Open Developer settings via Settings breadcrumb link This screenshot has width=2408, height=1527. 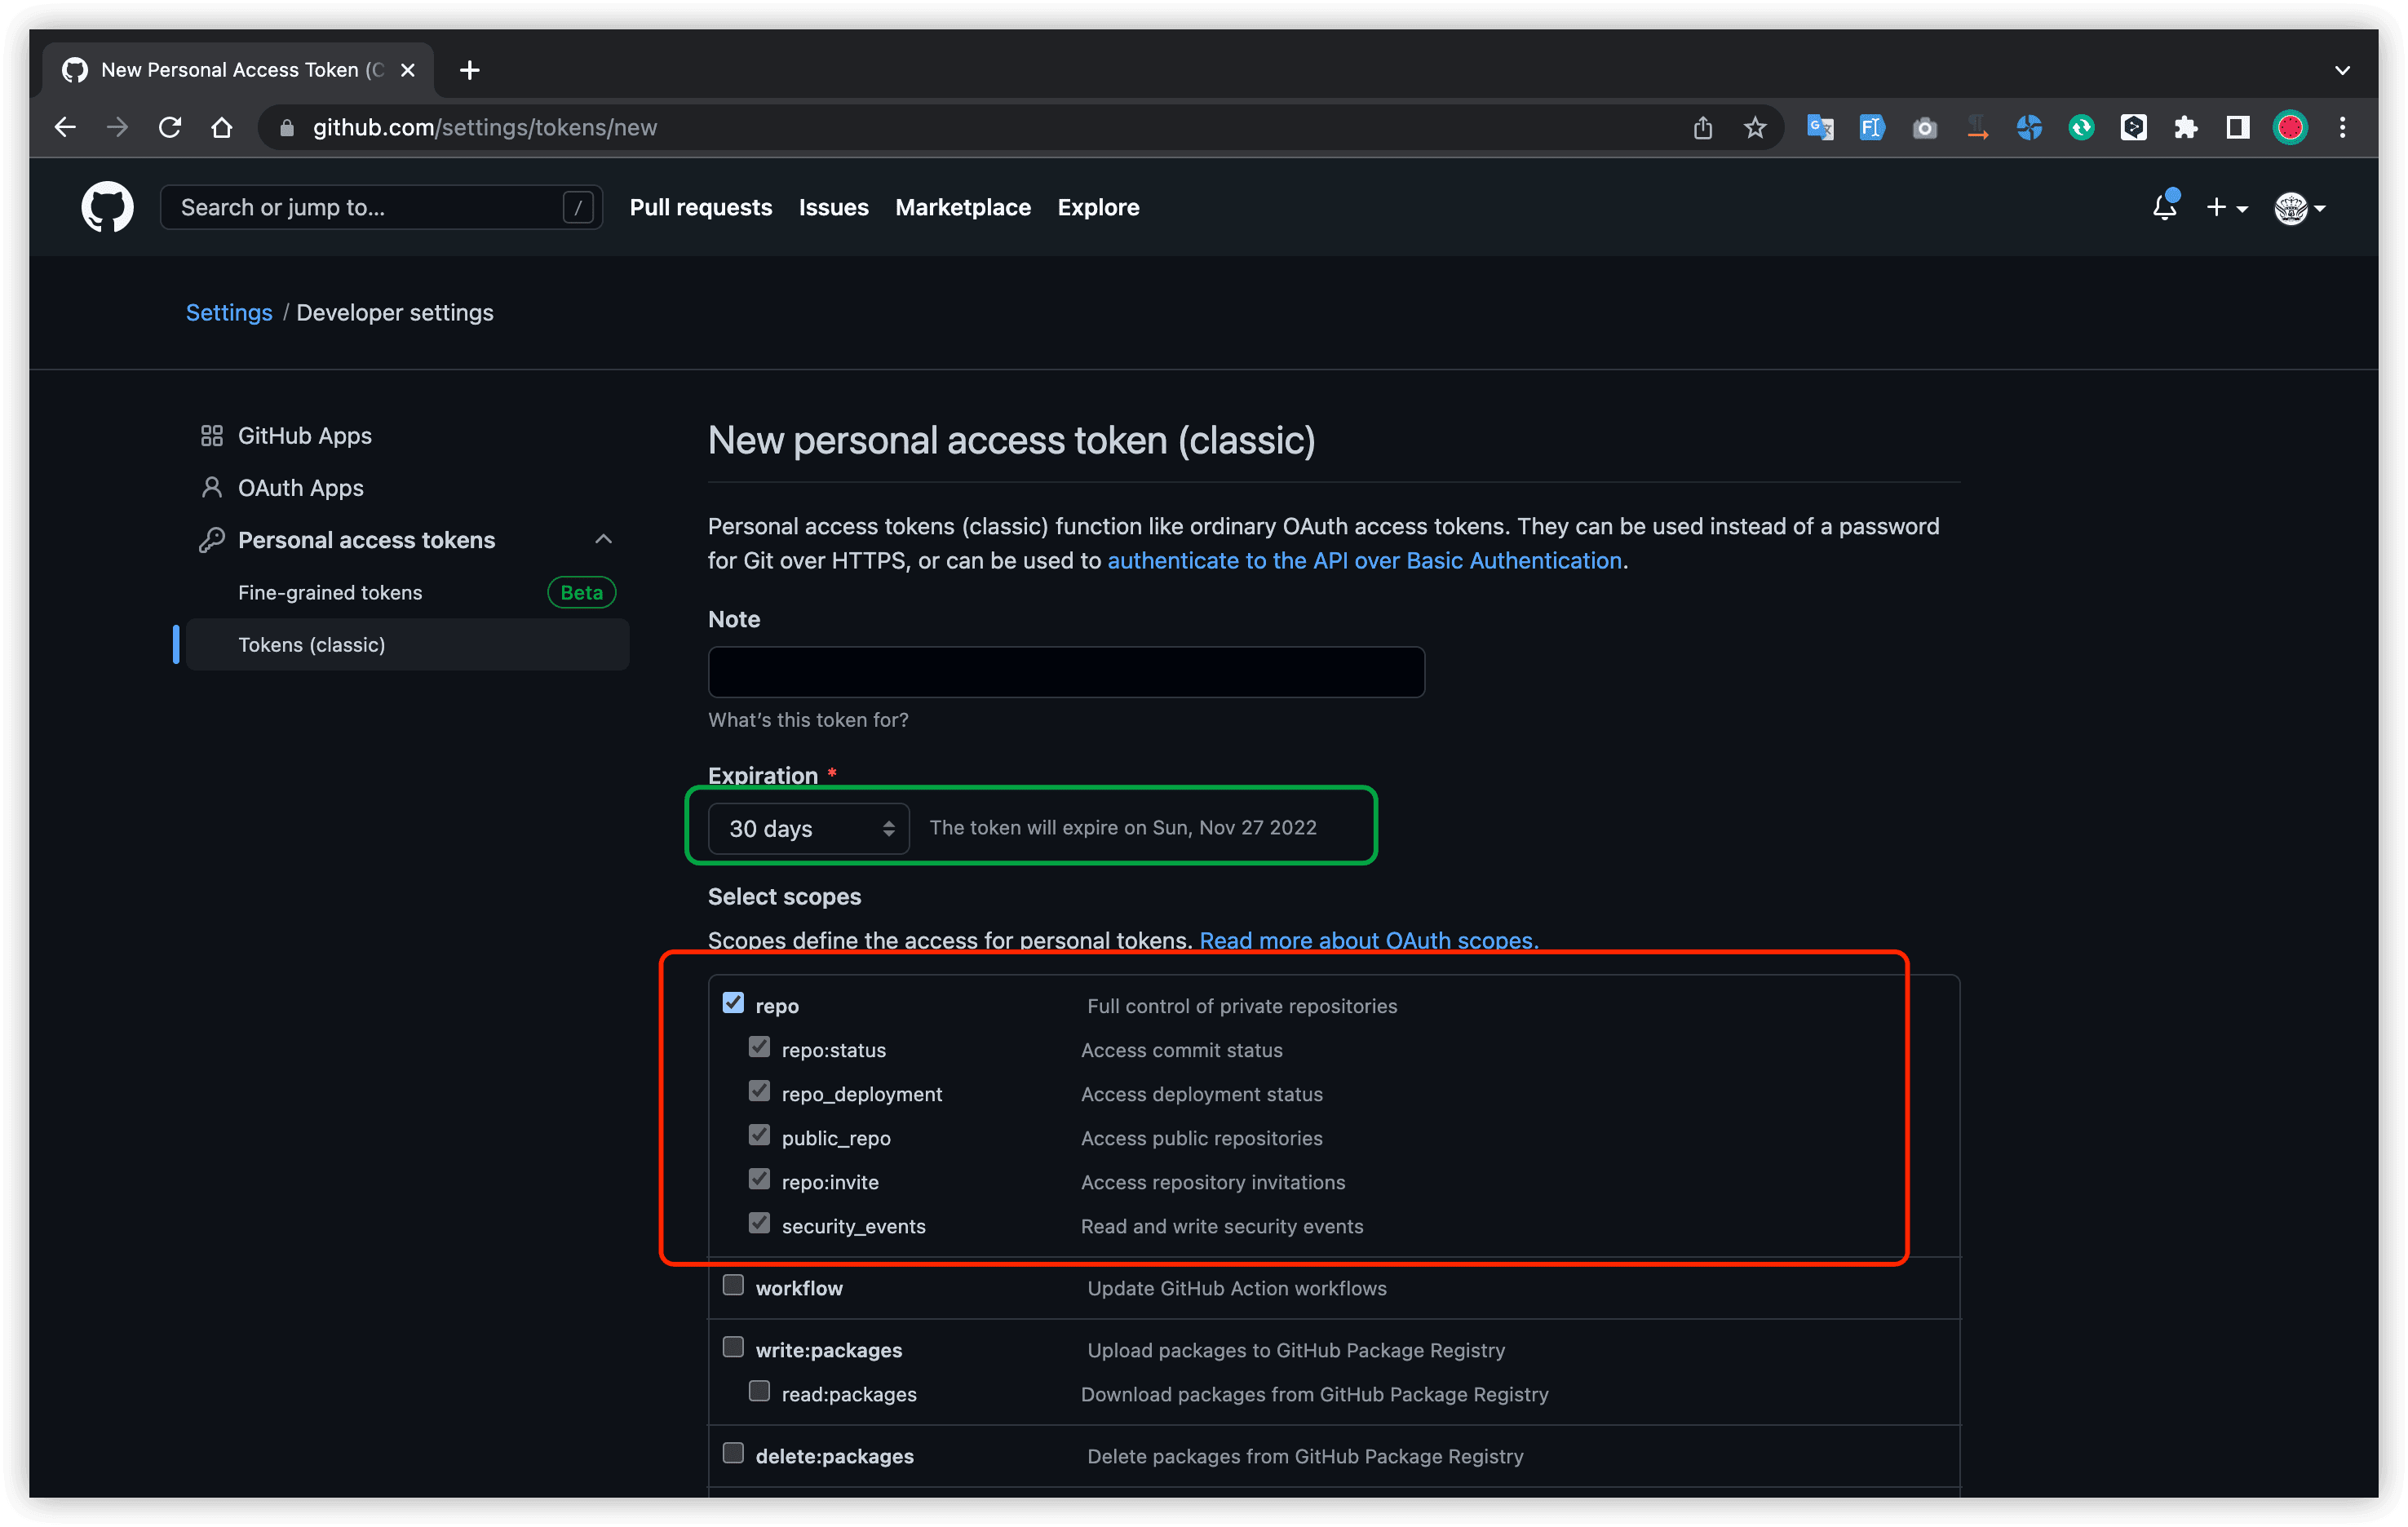tap(229, 312)
